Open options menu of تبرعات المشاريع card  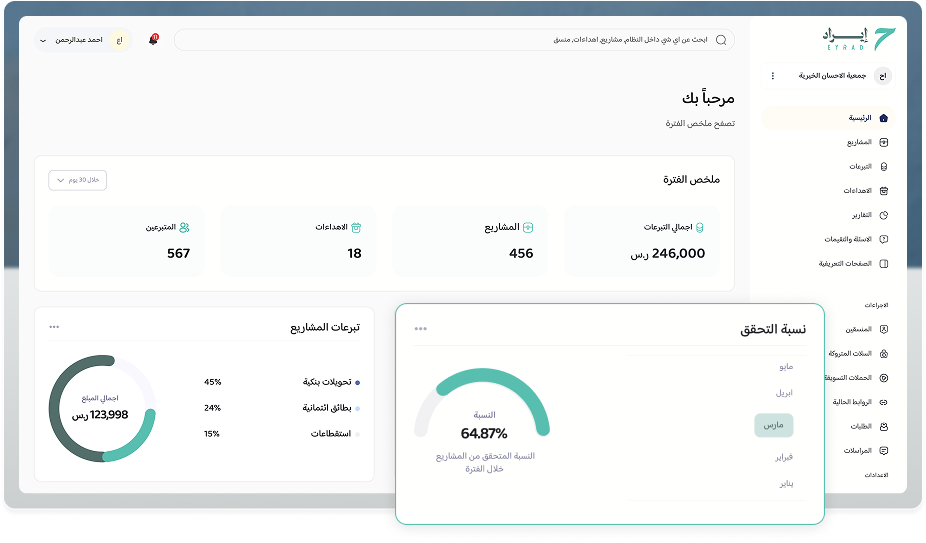point(54,327)
